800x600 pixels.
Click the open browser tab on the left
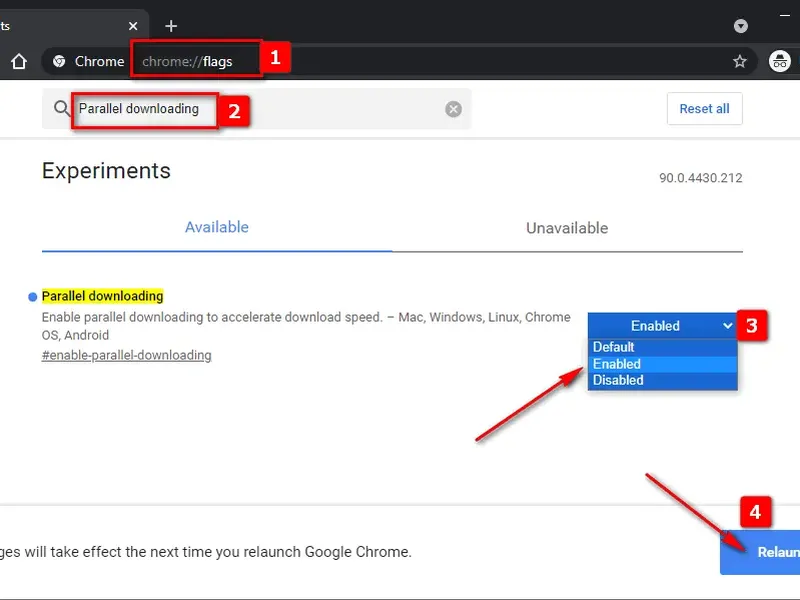click(60, 25)
